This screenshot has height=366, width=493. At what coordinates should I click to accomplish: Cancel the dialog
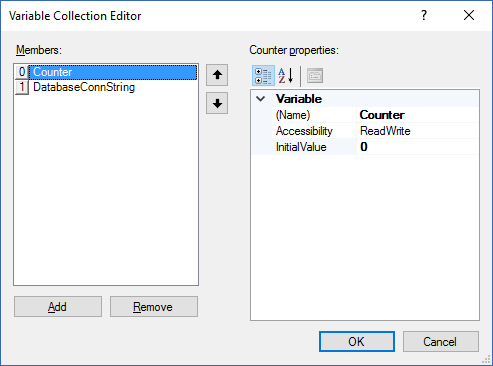coord(441,341)
